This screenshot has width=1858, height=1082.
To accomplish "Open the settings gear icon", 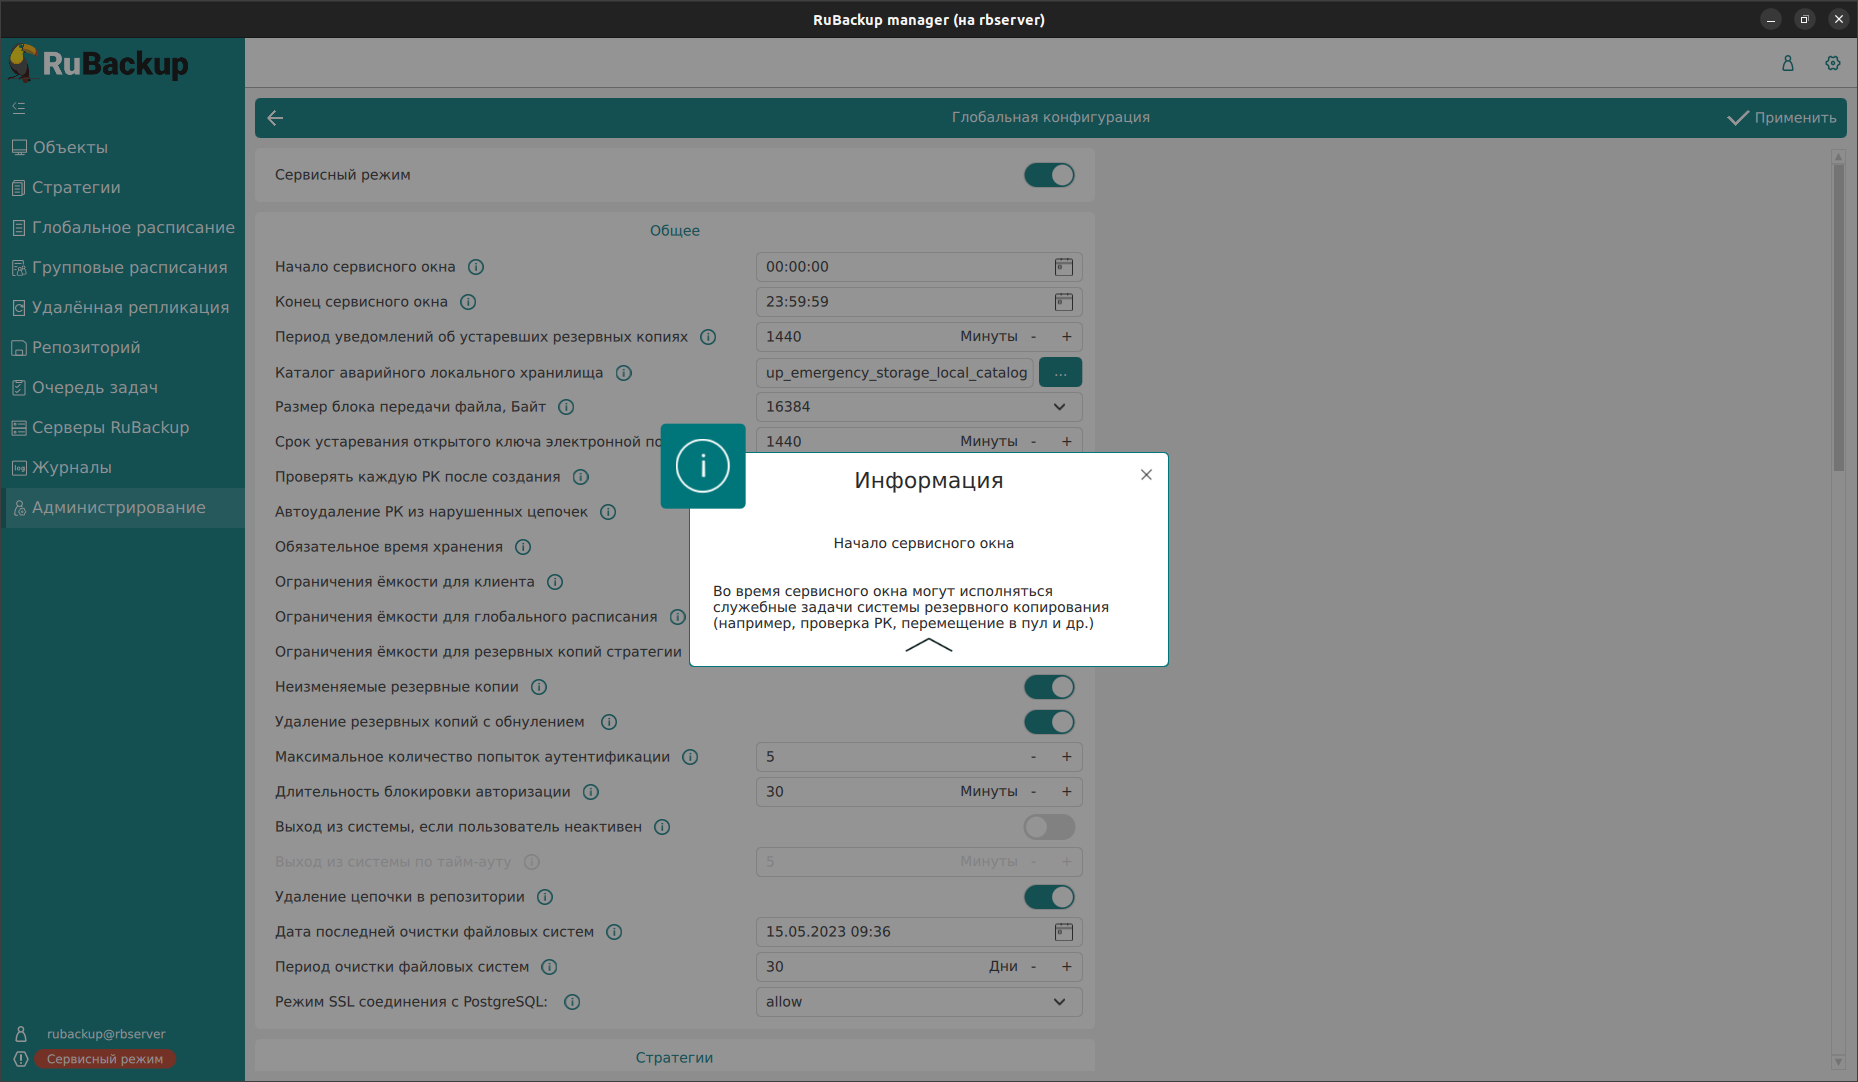I will click(1832, 63).
